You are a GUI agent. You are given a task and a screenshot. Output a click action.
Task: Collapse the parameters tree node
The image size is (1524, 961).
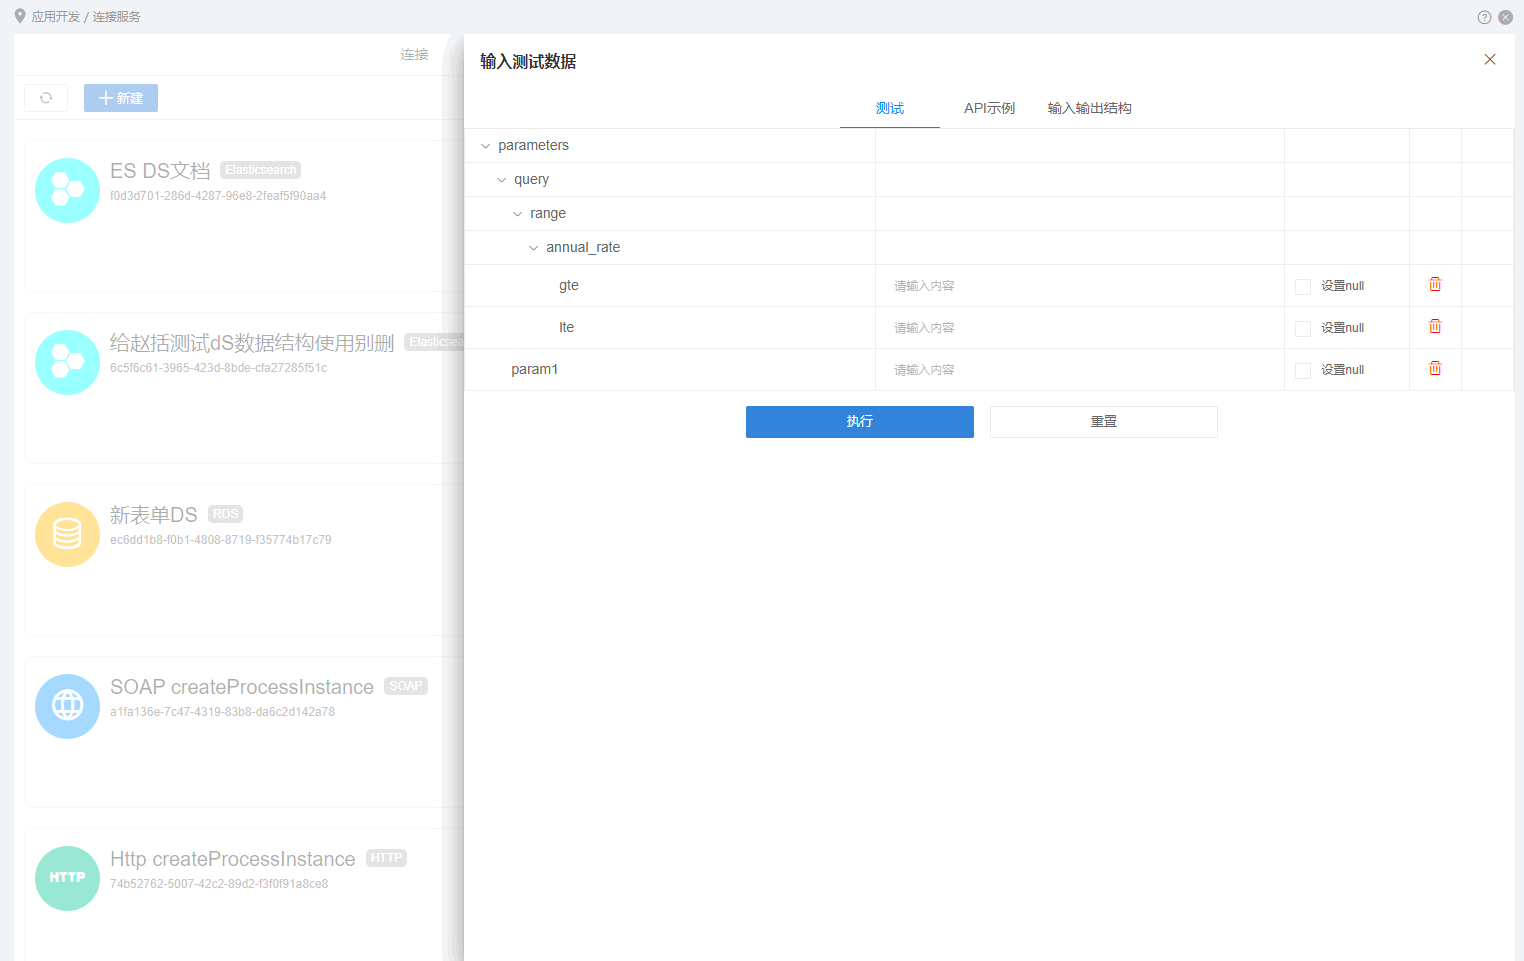(x=485, y=145)
